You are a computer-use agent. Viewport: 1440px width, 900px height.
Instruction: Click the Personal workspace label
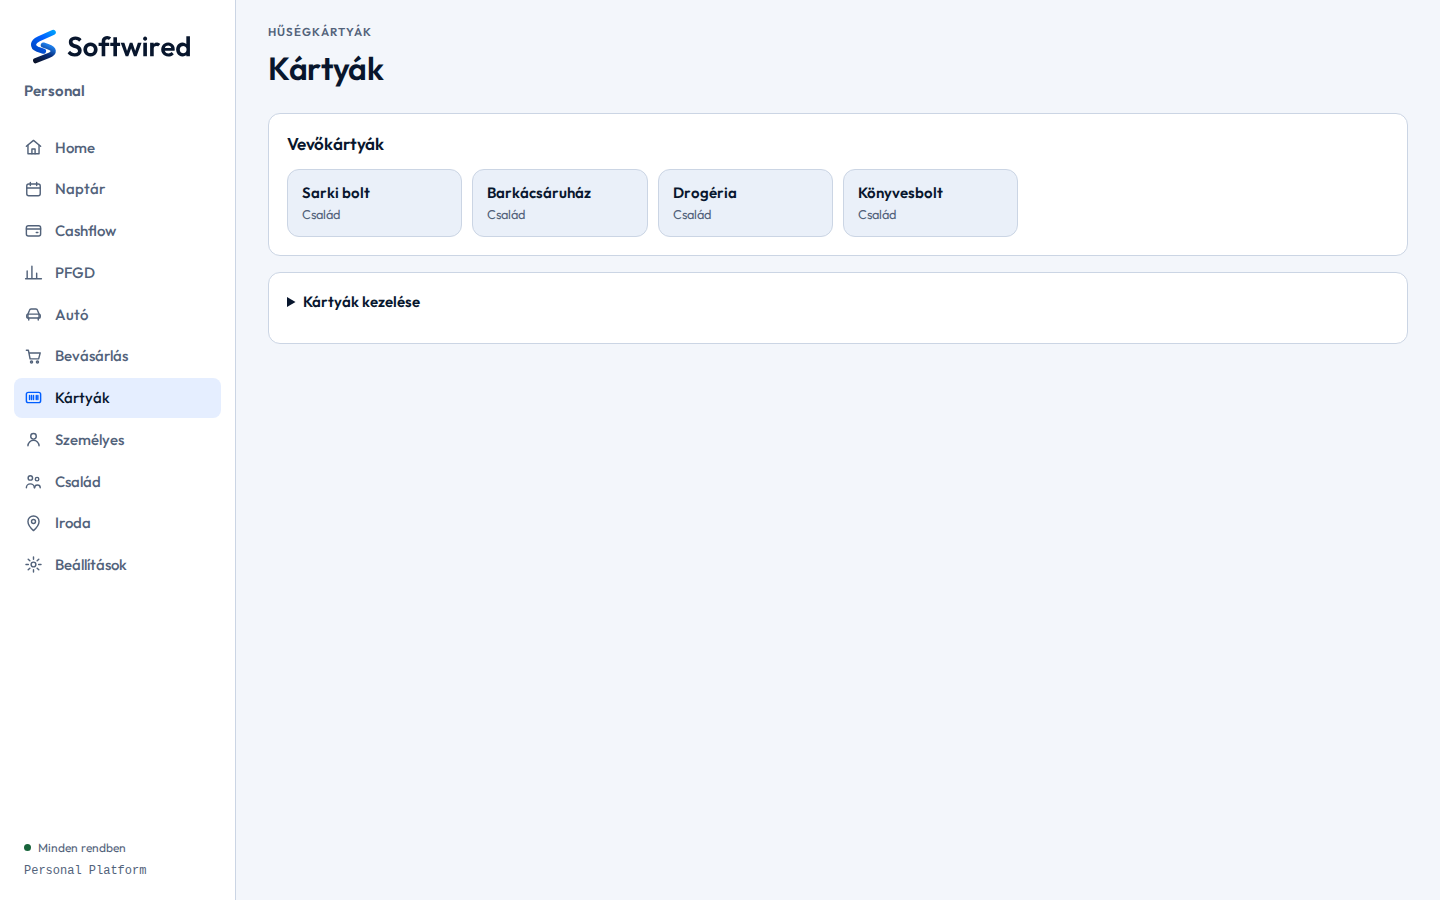tap(54, 91)
